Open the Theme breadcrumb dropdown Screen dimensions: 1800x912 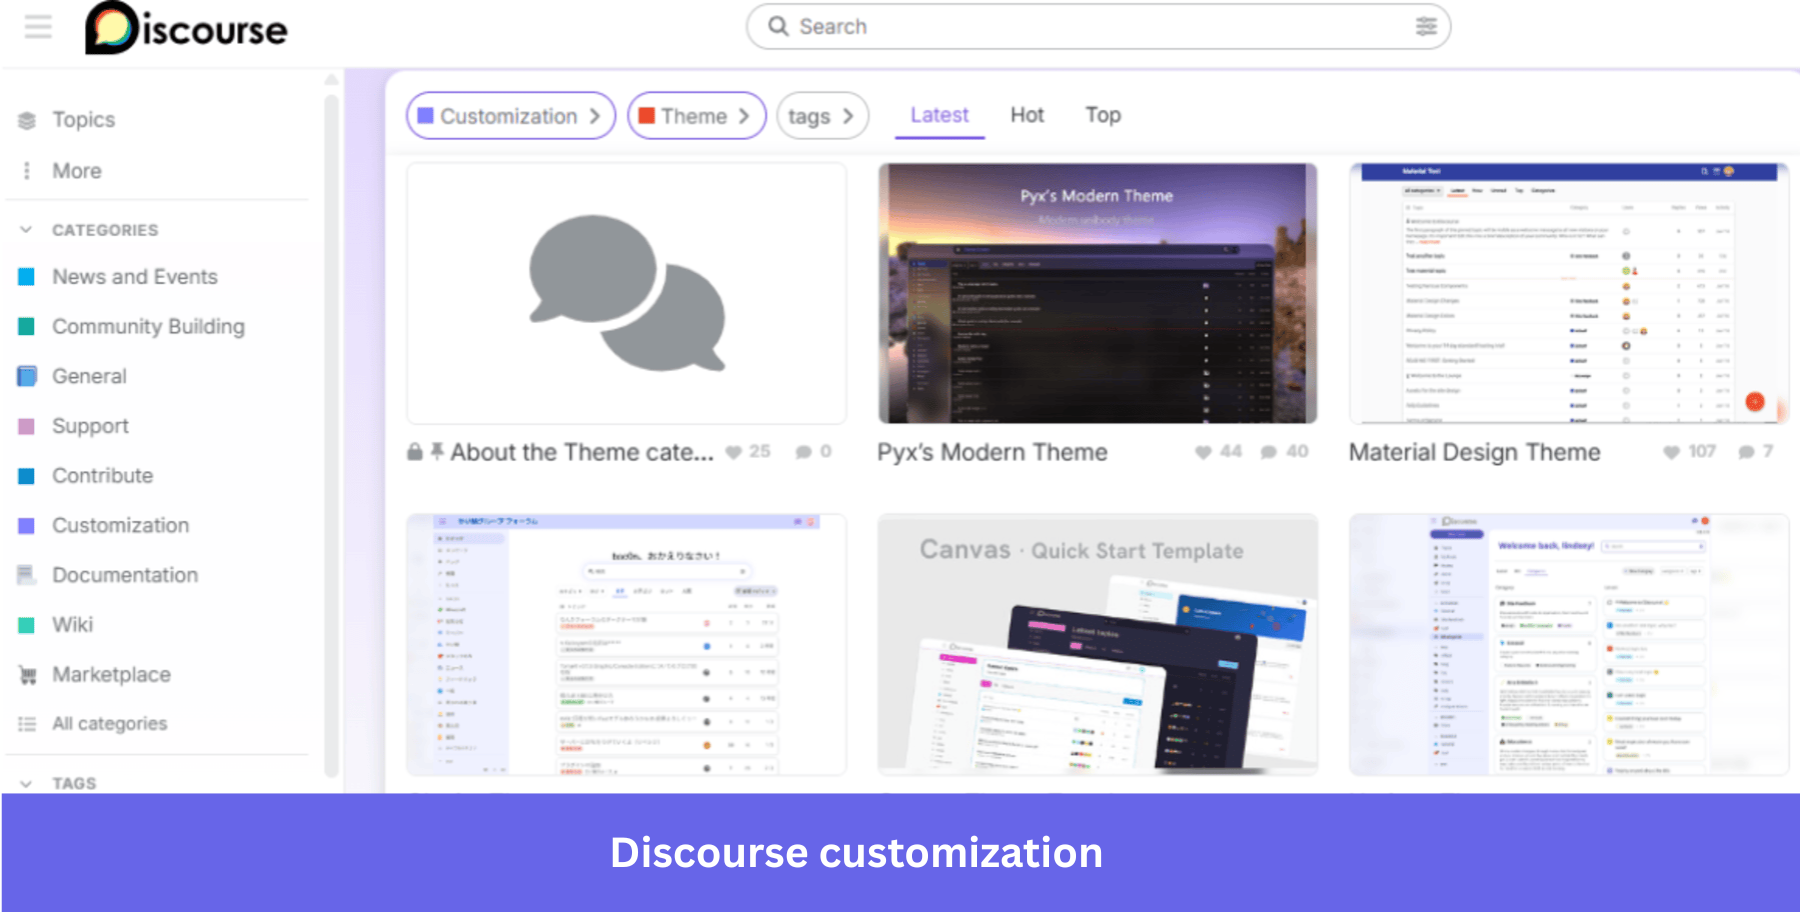coord(744,115)
